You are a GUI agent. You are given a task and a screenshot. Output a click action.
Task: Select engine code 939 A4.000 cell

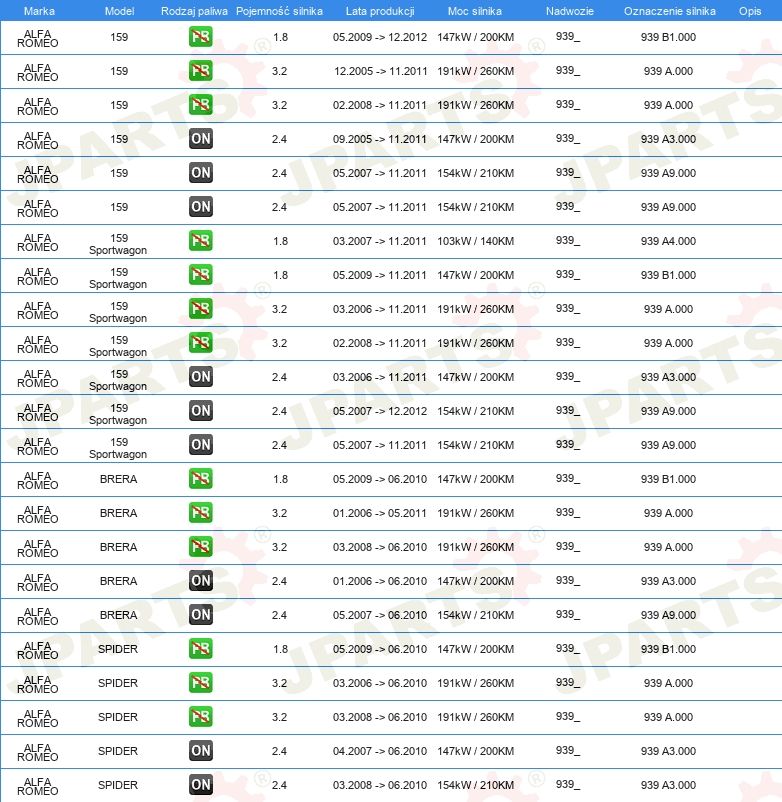coord(668,241)
